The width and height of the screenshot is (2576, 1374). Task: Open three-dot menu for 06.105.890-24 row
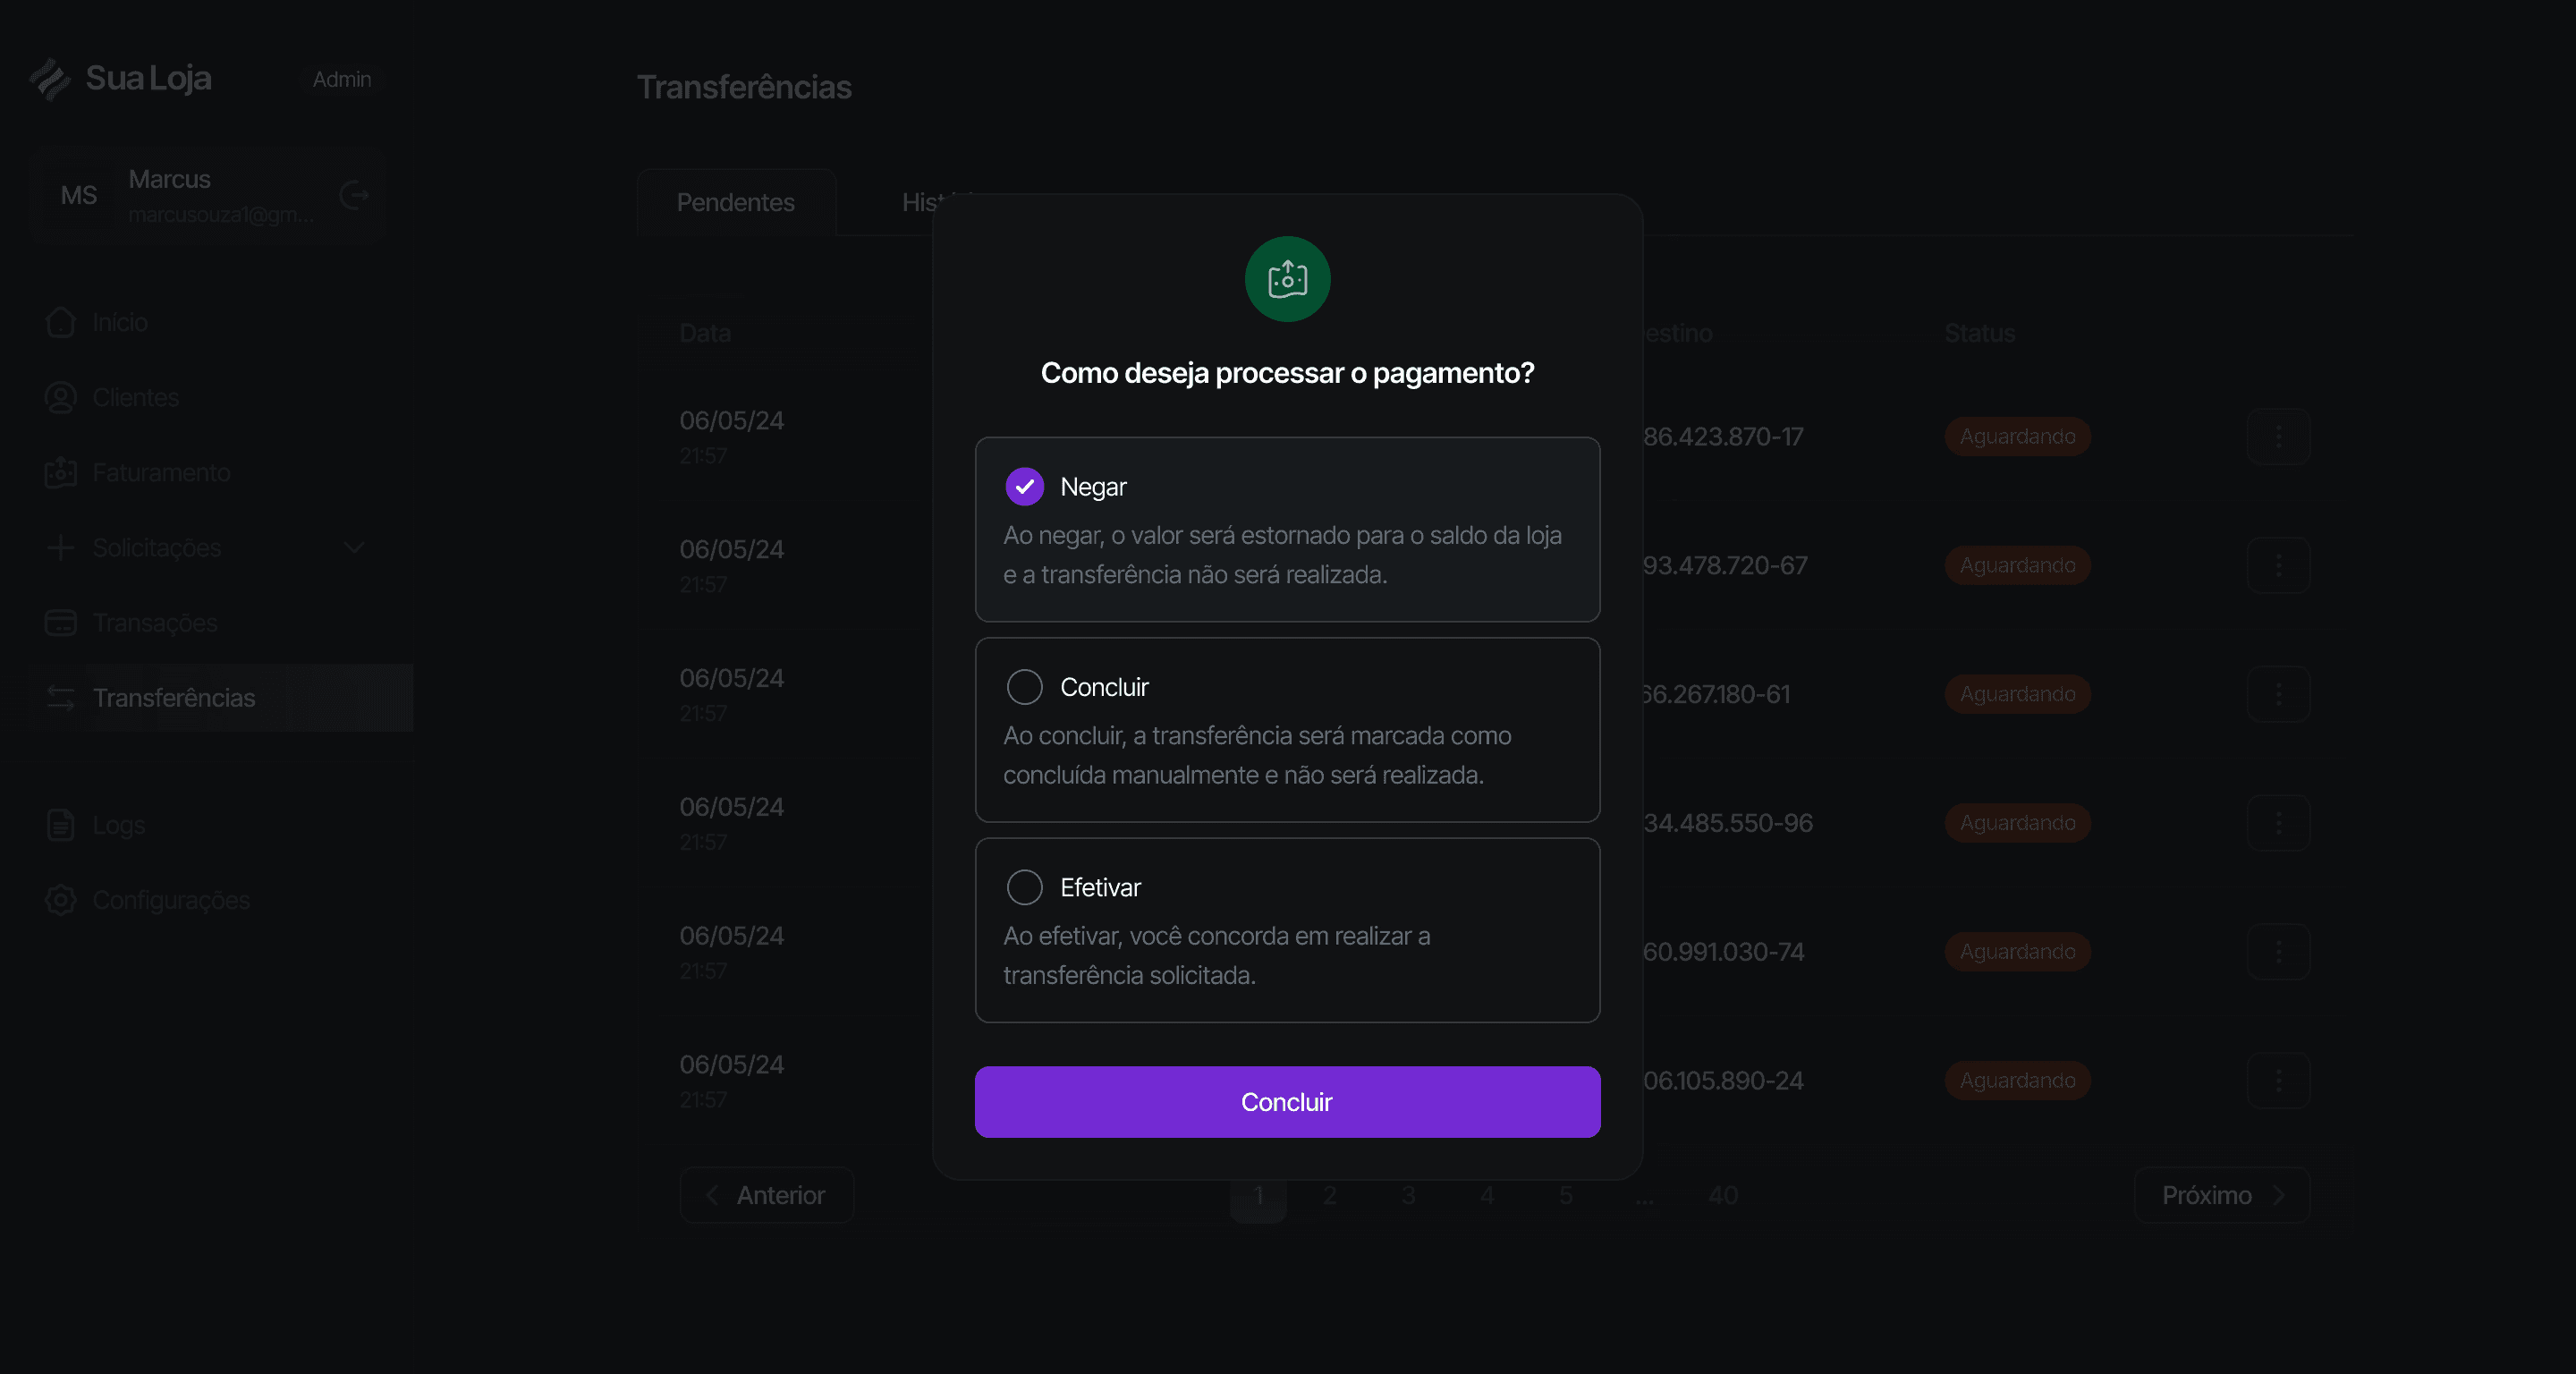pos(2278,1080)
